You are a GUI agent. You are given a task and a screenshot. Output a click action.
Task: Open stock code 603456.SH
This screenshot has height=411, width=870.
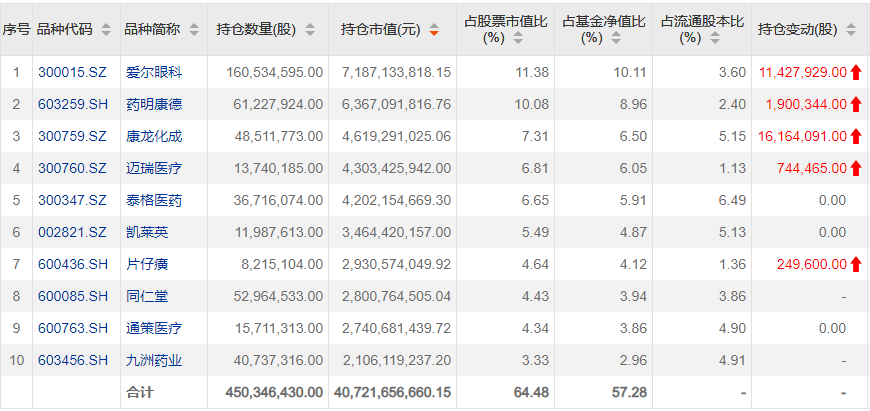pos(72,361)
